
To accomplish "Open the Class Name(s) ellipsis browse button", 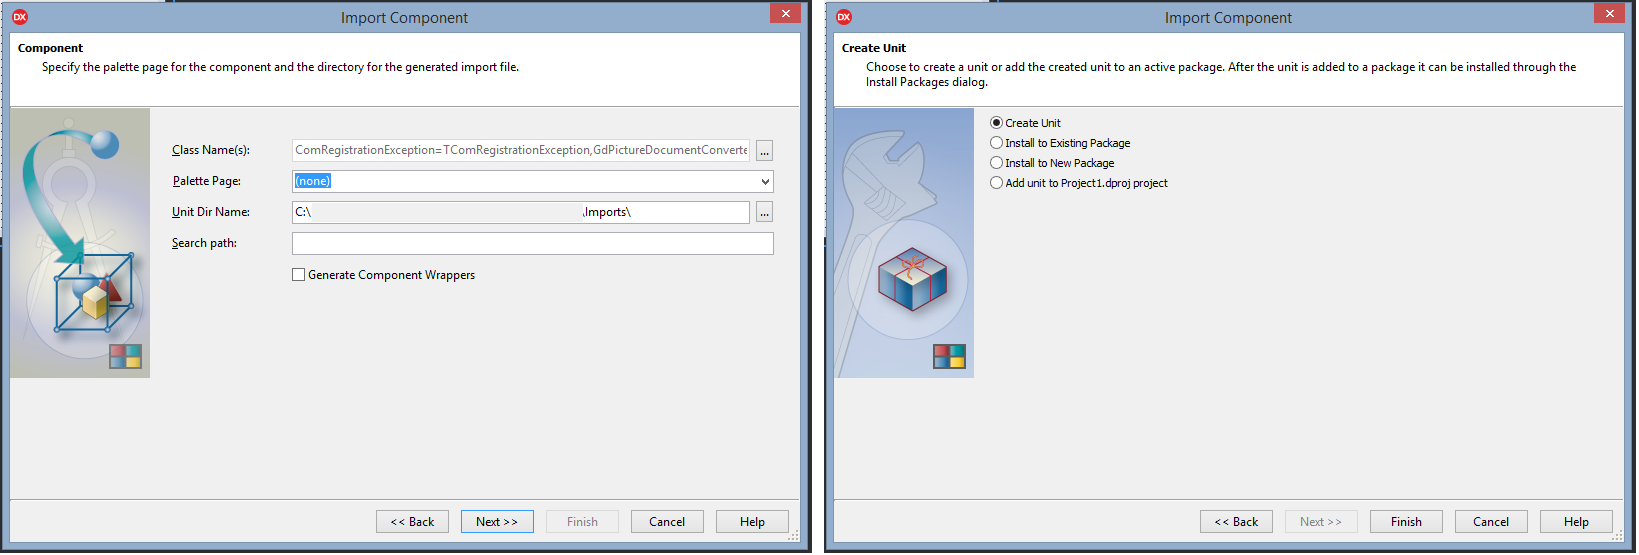I will tap(764, 150).
